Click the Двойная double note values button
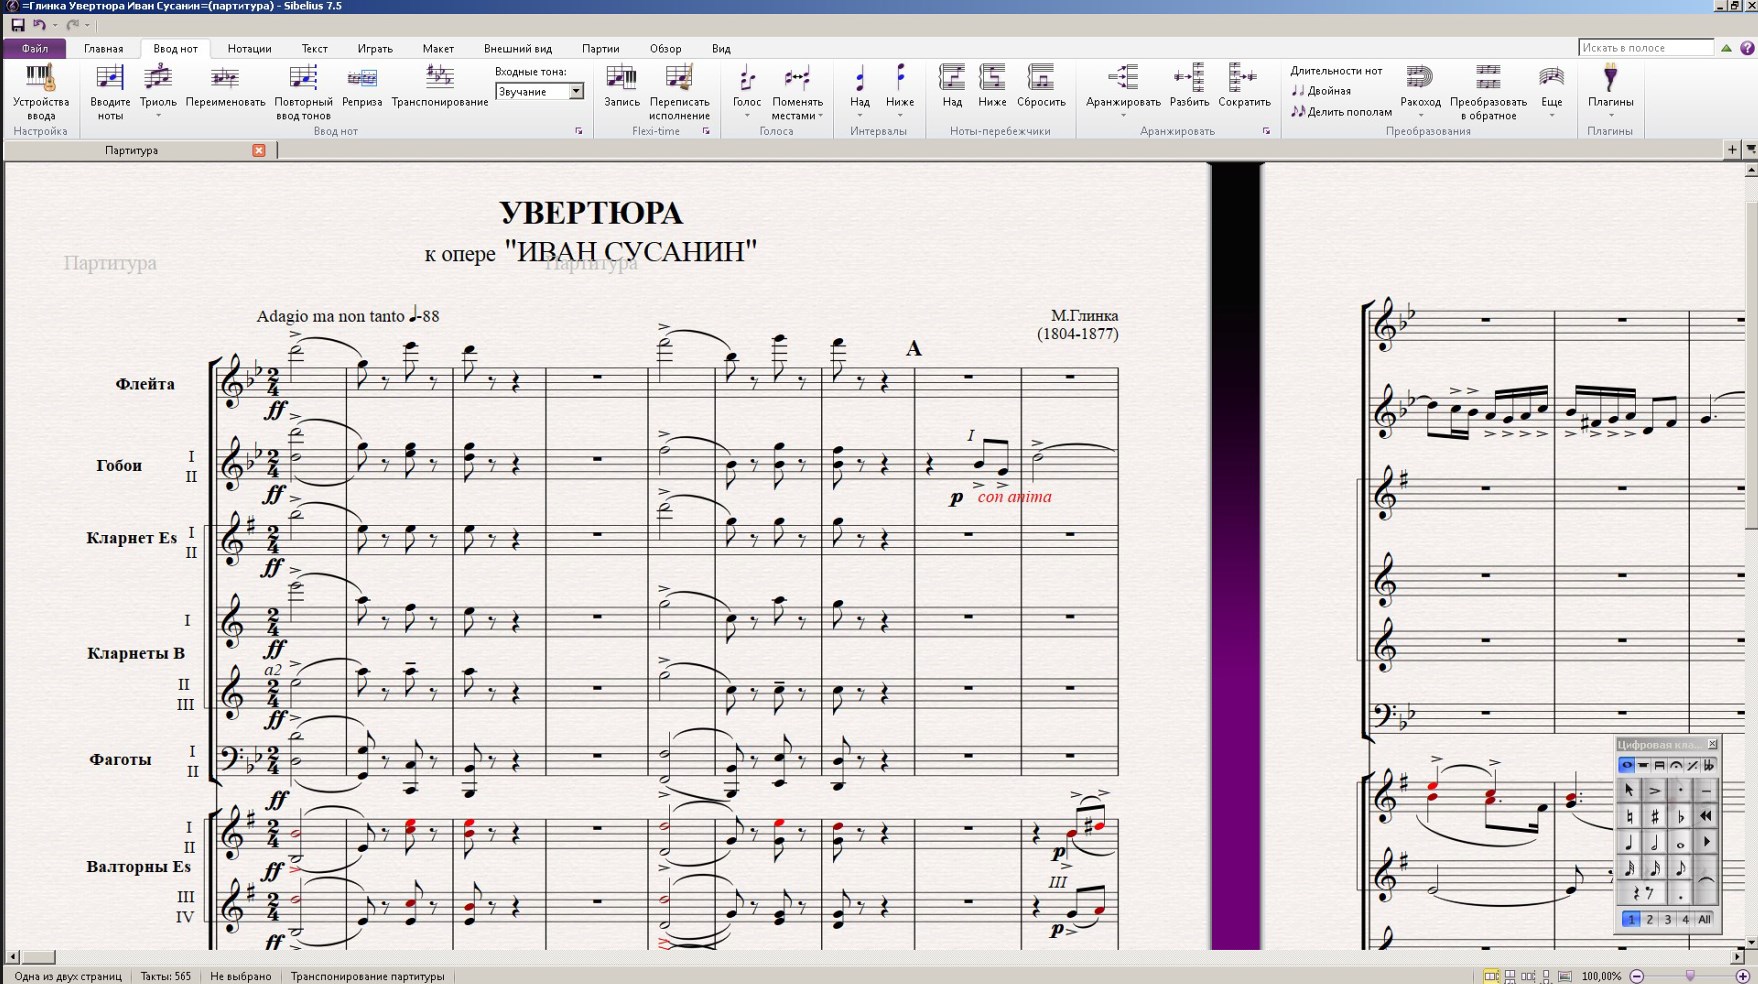 click(x=1321, y=91)
